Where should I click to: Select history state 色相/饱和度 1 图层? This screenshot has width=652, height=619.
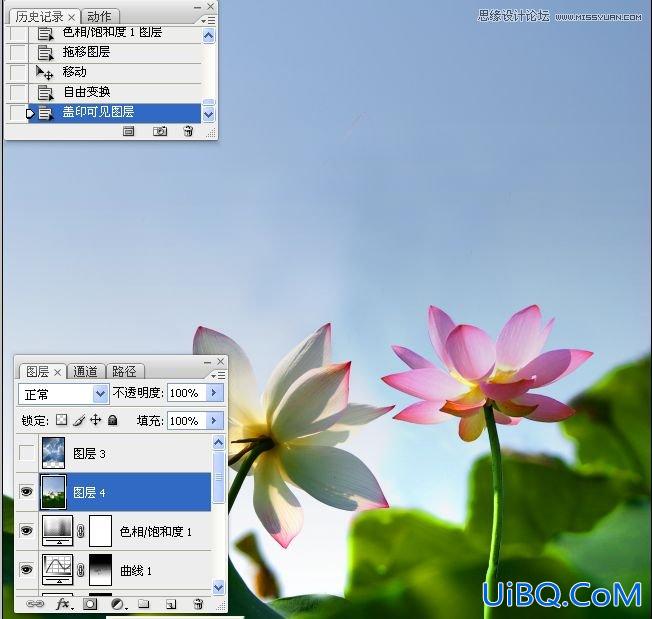pos(115,34)
